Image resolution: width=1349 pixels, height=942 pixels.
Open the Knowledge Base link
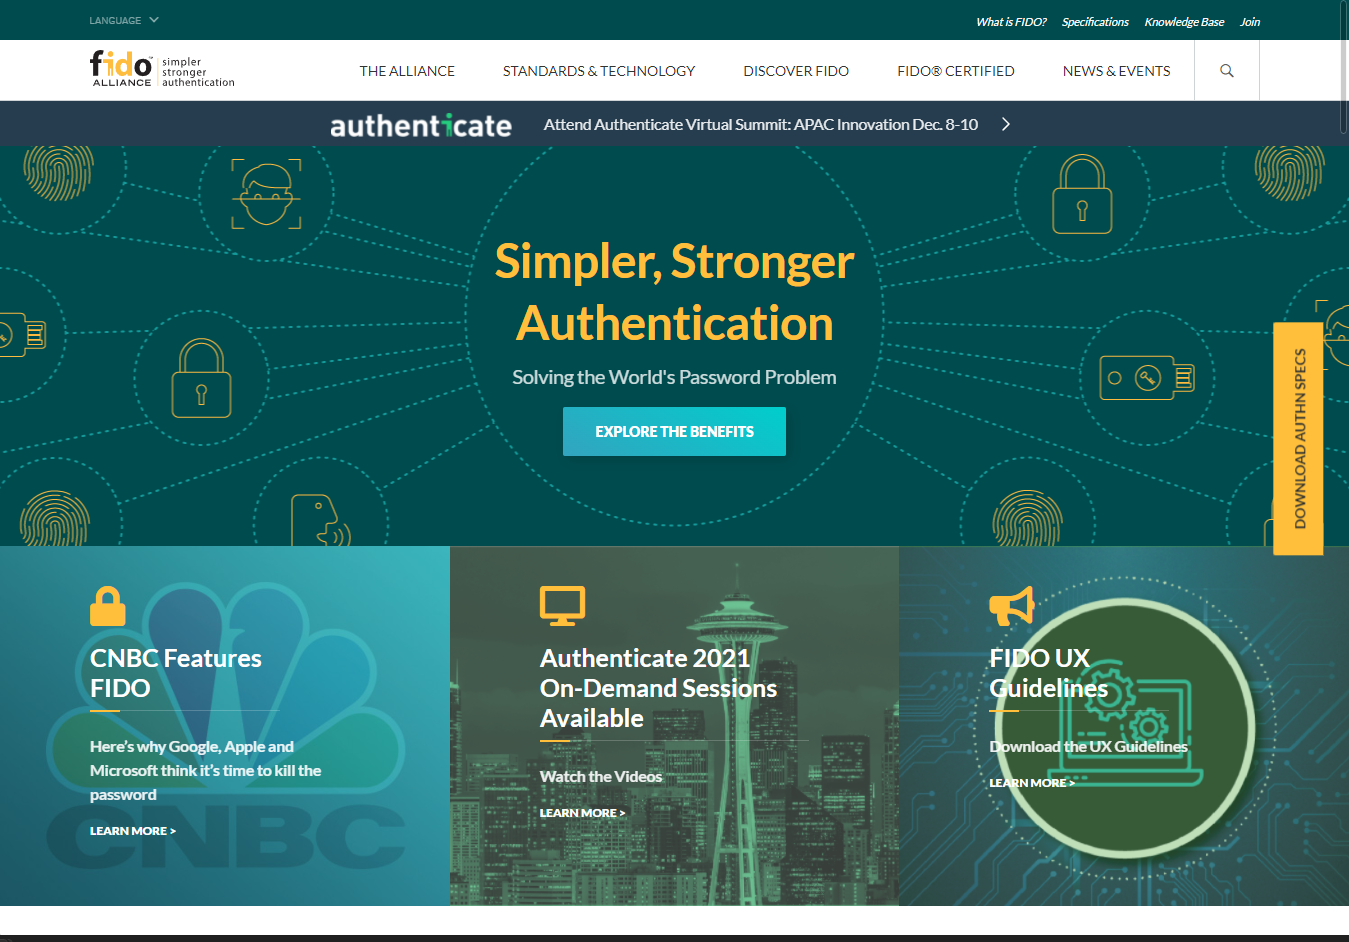[x=1184, y=22]
